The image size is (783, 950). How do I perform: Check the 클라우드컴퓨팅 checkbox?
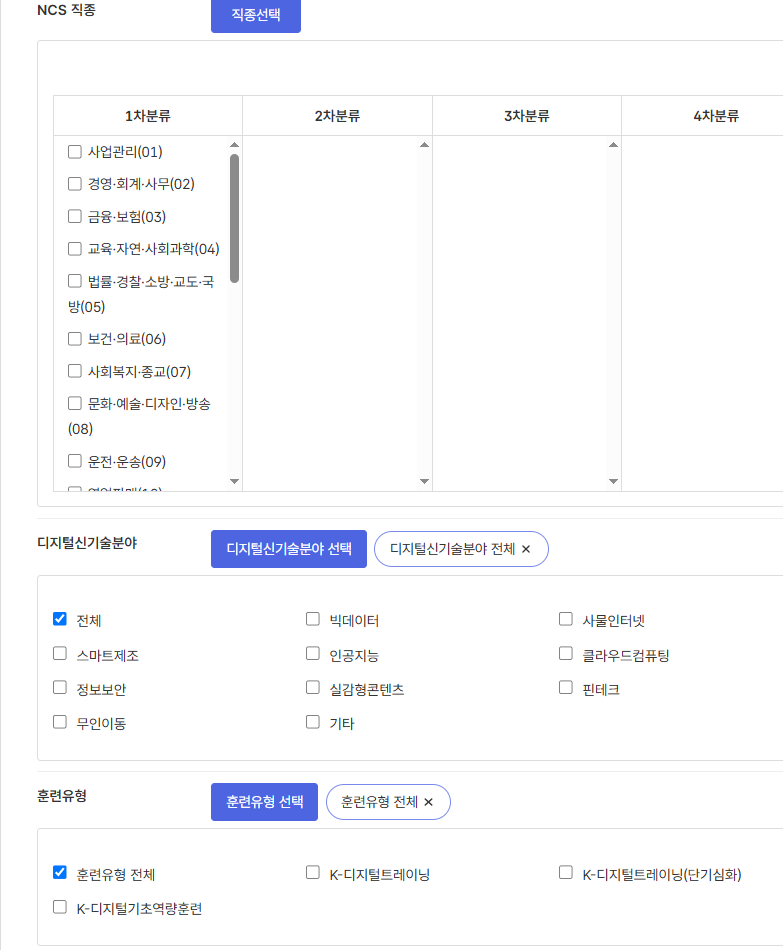tap(565, 653)
